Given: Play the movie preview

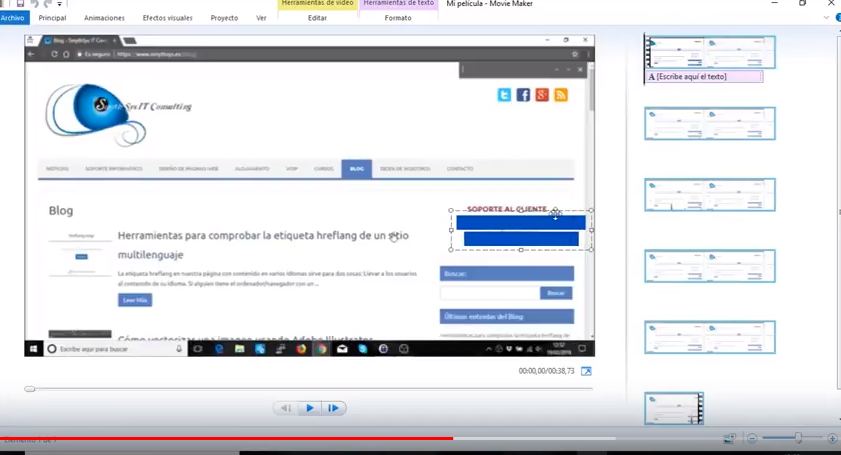Looking at the screenshot, I should click(x=310, y=408).
